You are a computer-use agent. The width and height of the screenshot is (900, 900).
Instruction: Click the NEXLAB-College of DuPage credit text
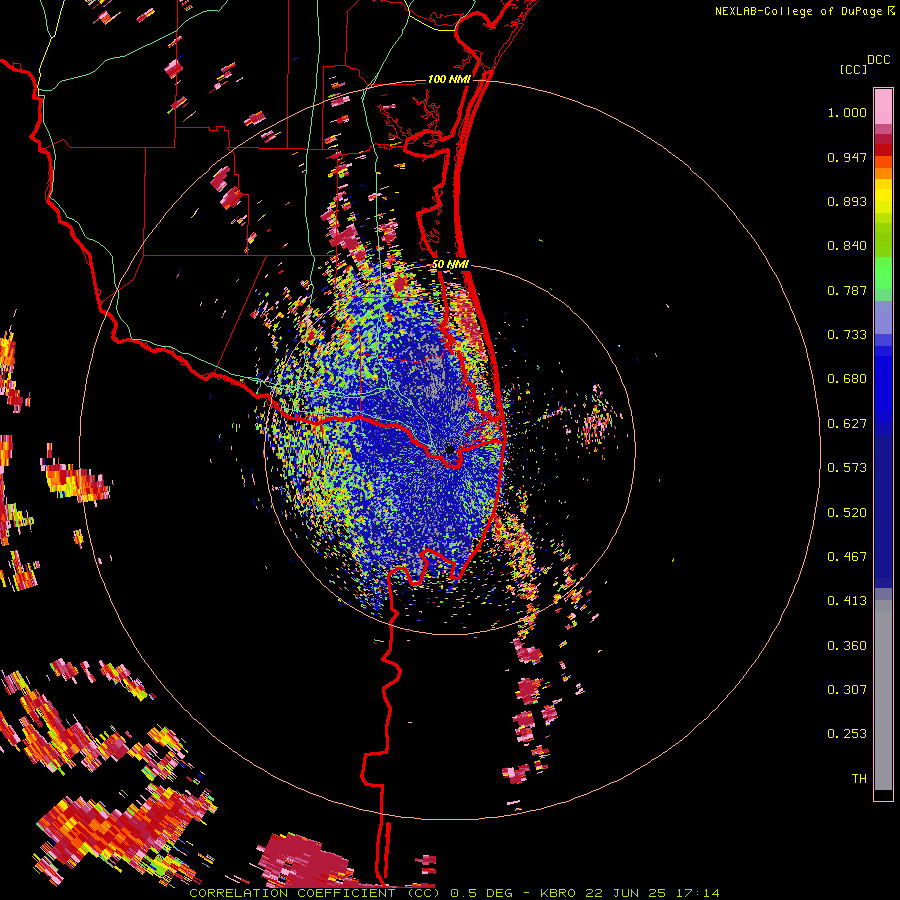pos(798,11)
